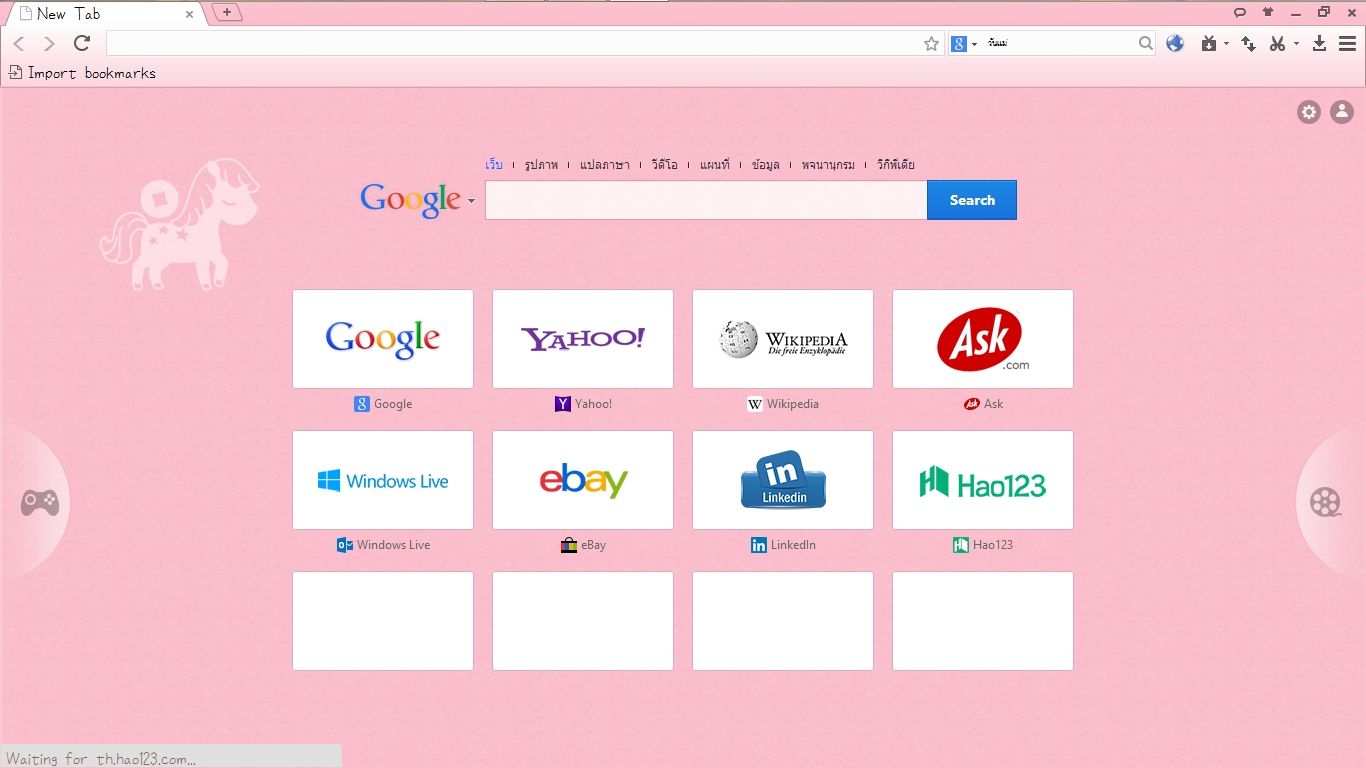Click the Wikipedia W favicon below its tile
This screenshot has width=1366, height=768.
pyautogui.click(x=755, y=404)
